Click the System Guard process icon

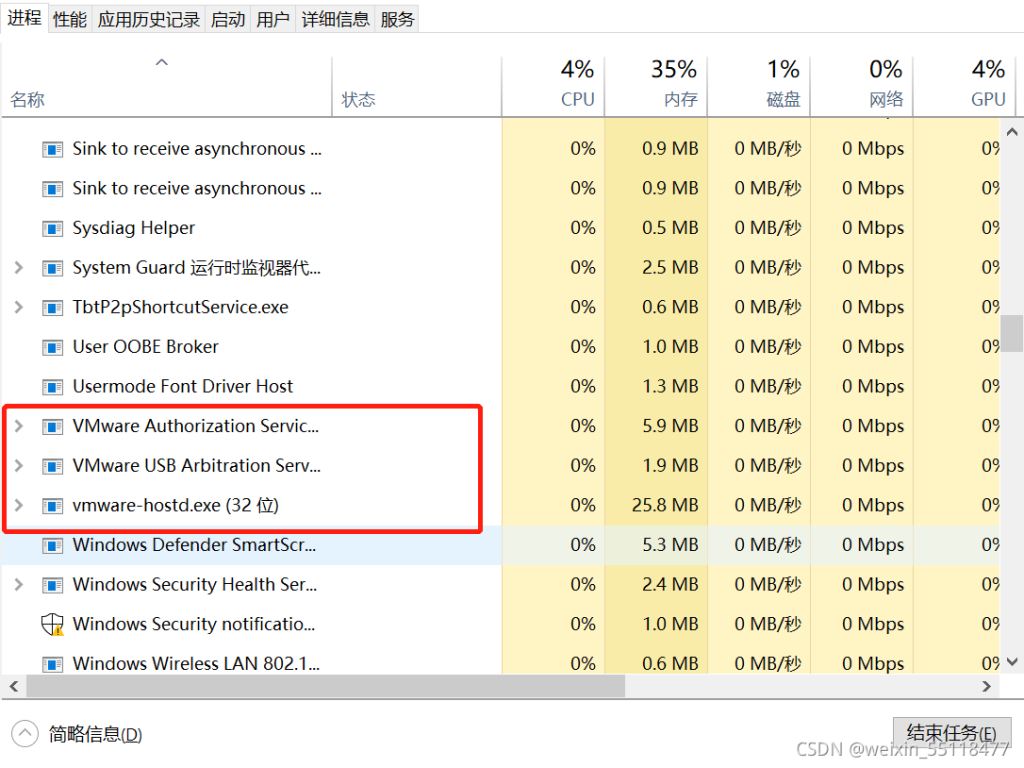(52, 268)
